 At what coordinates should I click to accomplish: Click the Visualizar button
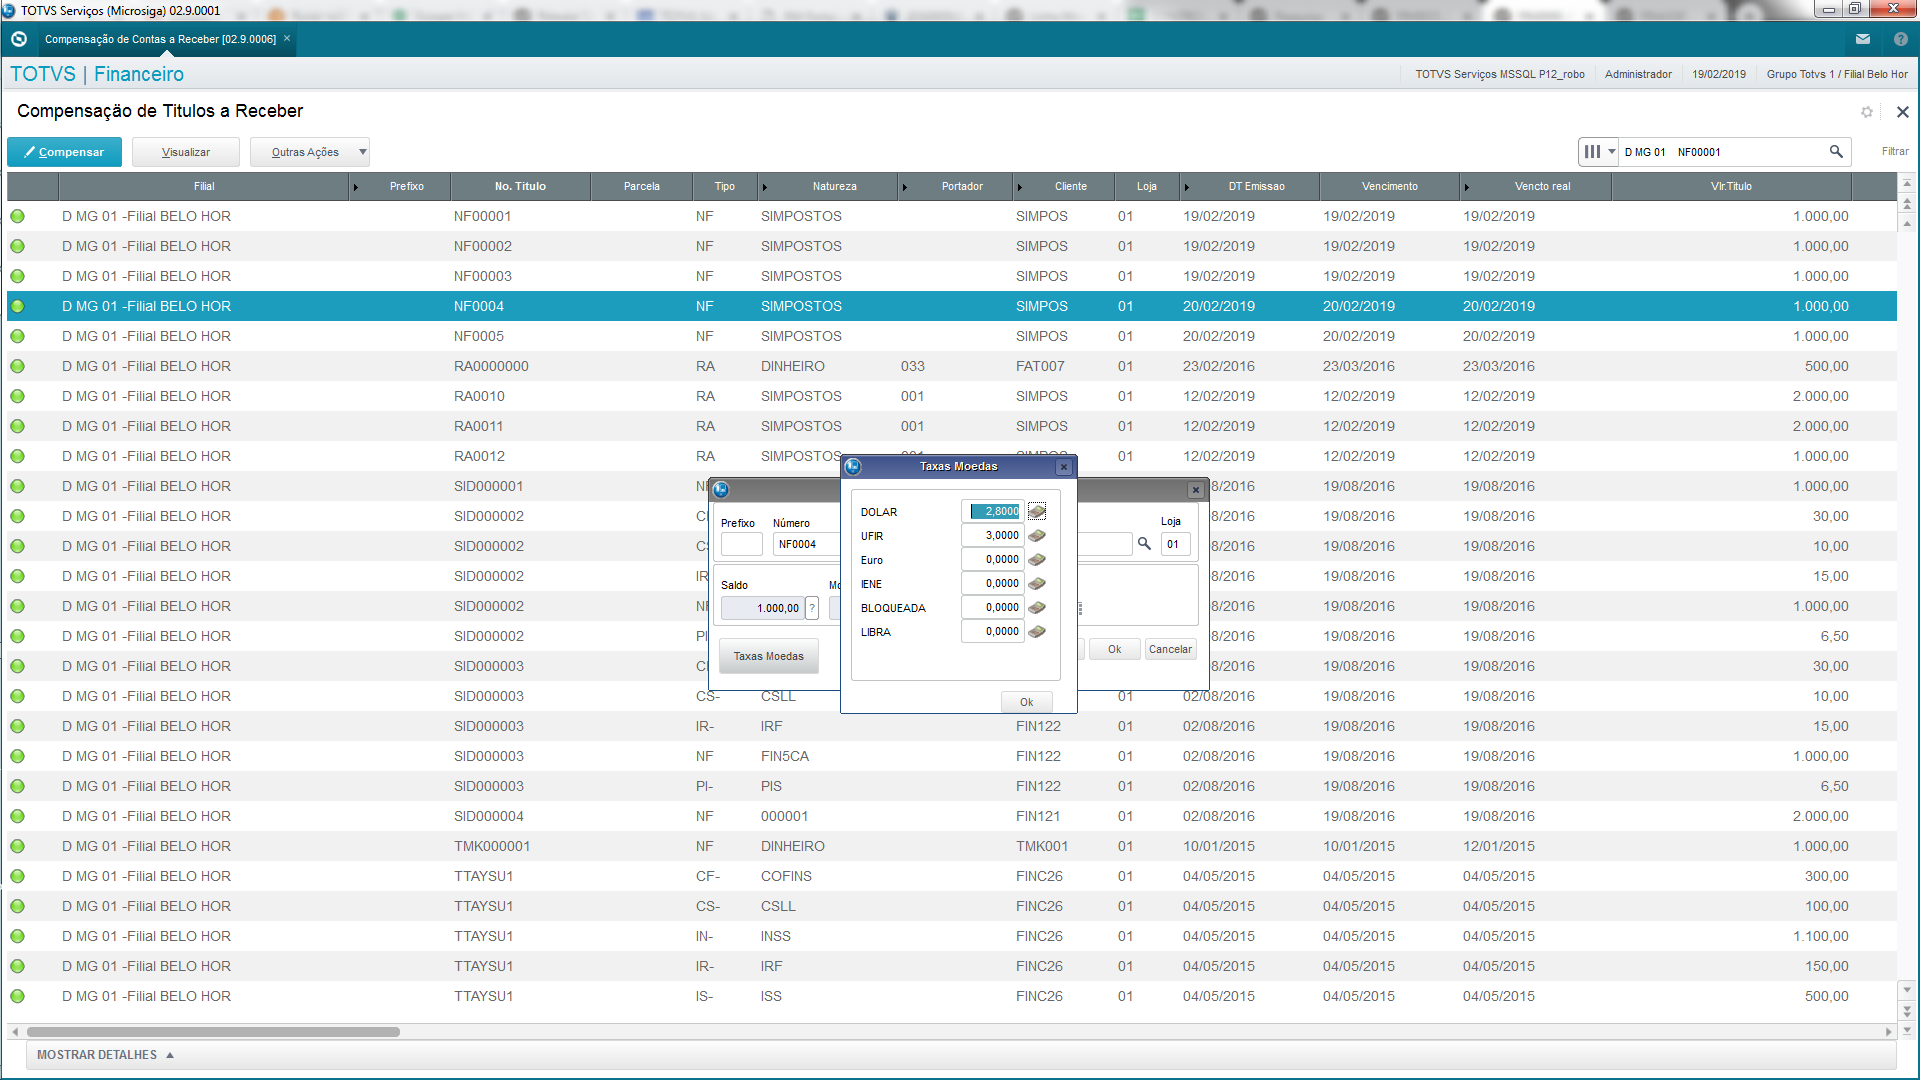click(186, 152)
